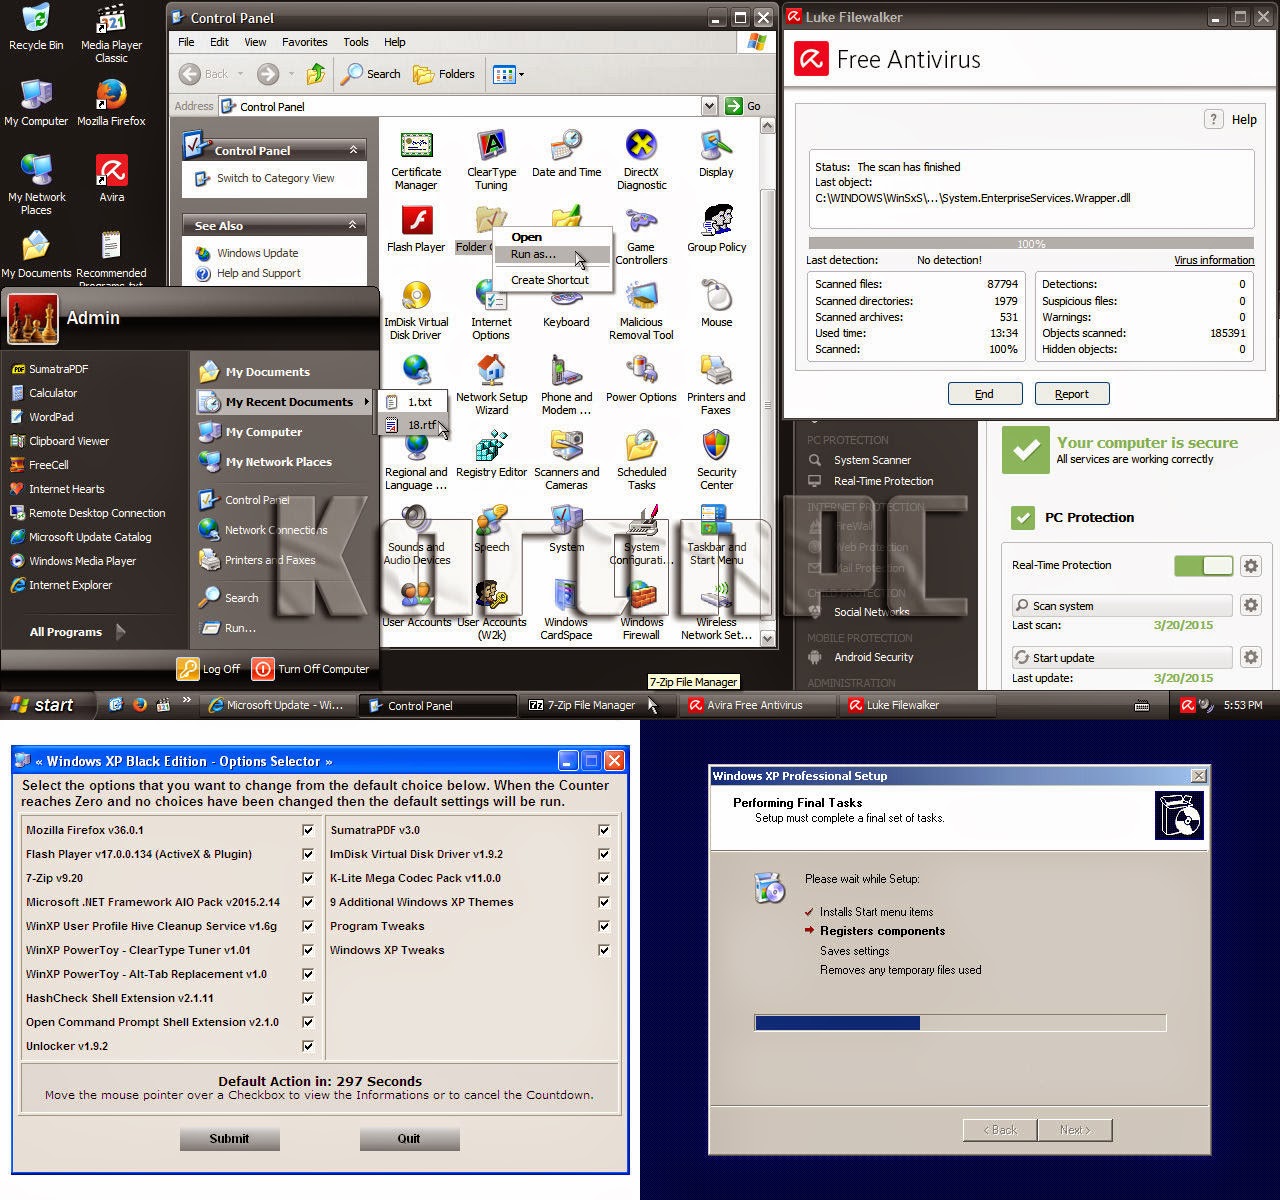Choose Run as... in context menu
Viewport: 1280px width, 1200px height.
click(x=551, y=255)
